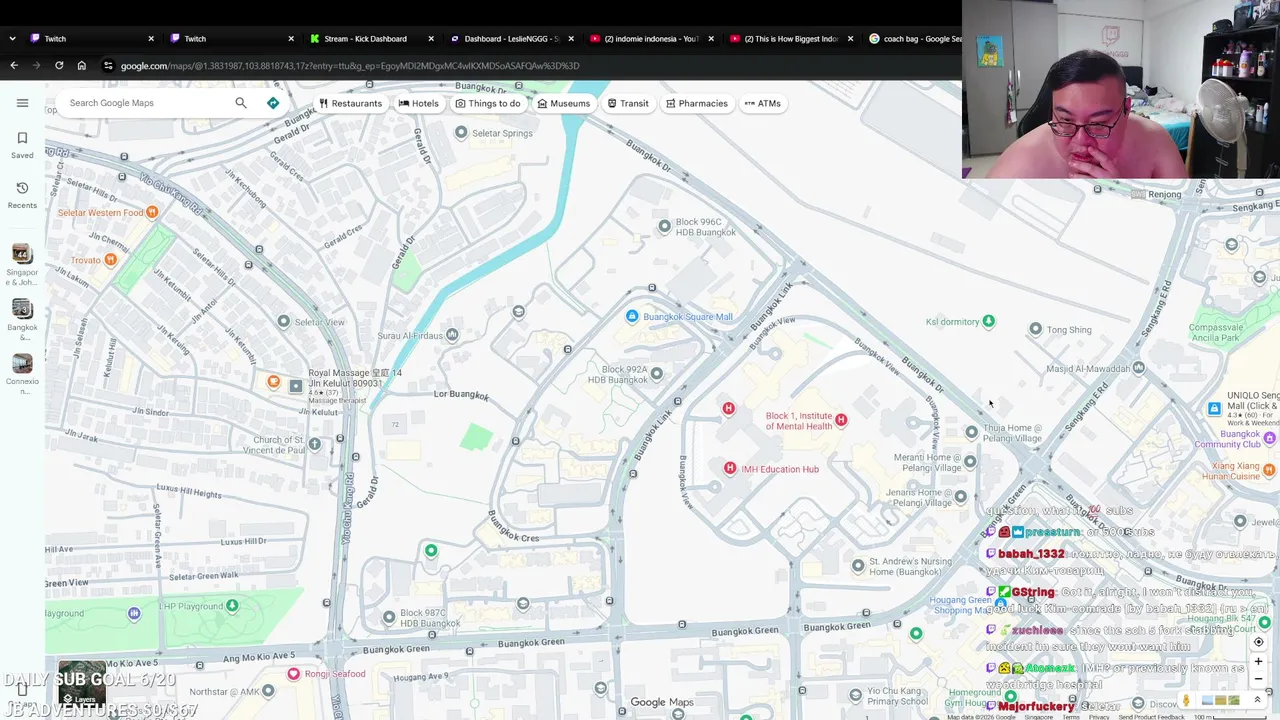Open the Terms link in map footer
1280x720 pixels.
coord(1071,717)
